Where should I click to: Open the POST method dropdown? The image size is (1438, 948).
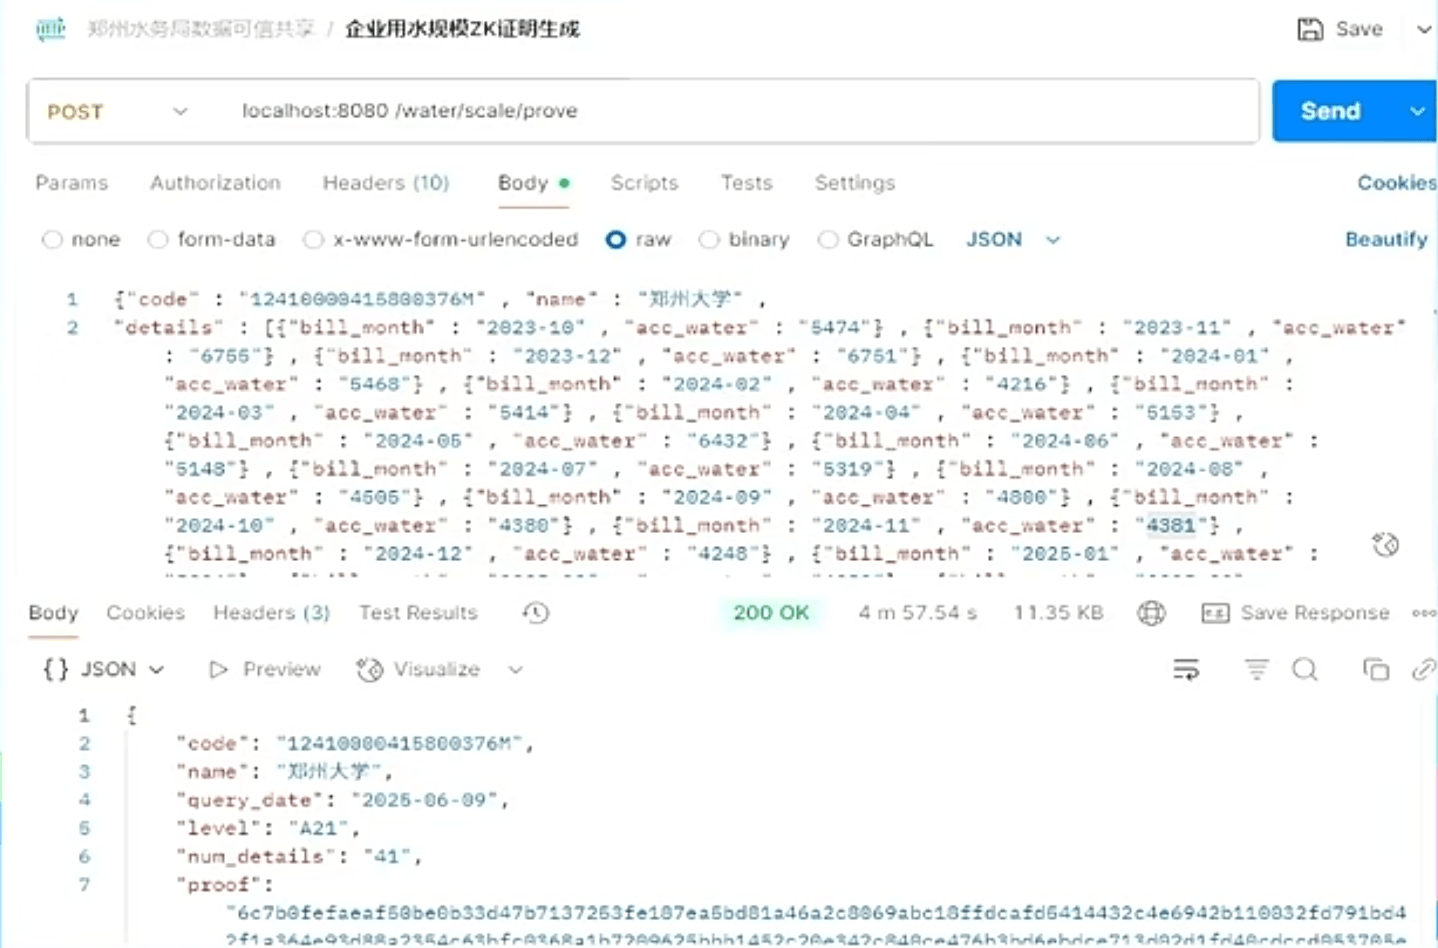(x=116, y=111)
